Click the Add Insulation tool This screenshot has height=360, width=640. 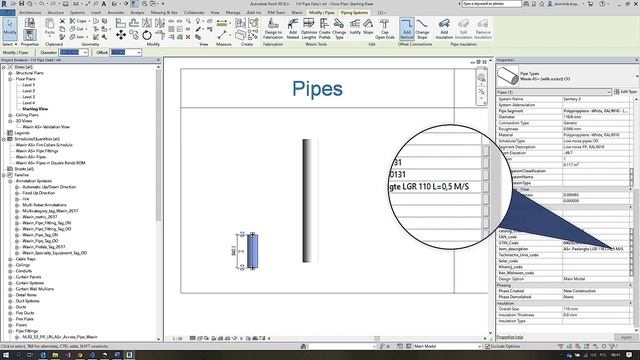[x=444, y=29]
